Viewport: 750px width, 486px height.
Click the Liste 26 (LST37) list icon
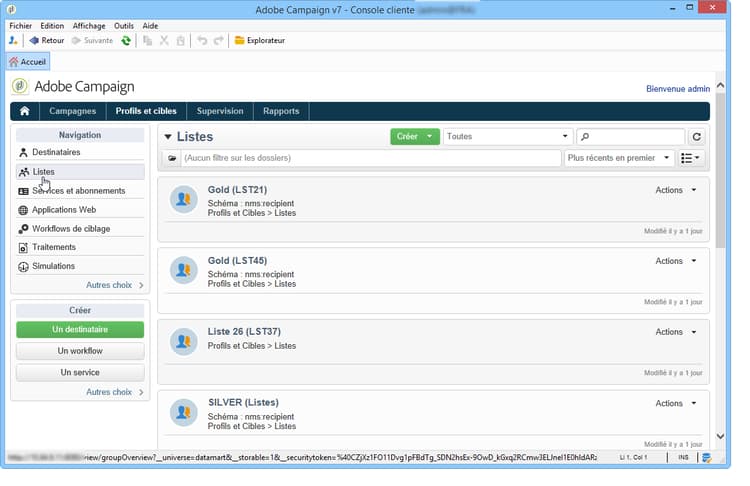coord(184,341)
